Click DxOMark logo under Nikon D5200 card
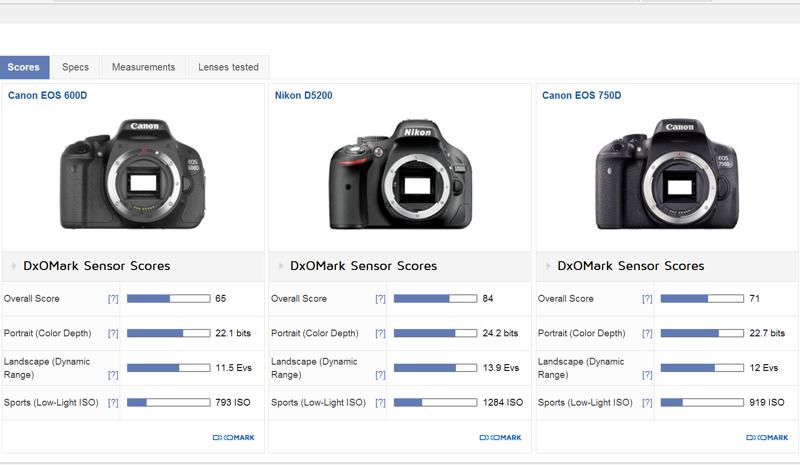Viewport: 800px width, 465px height. click(x=500, y=437)
